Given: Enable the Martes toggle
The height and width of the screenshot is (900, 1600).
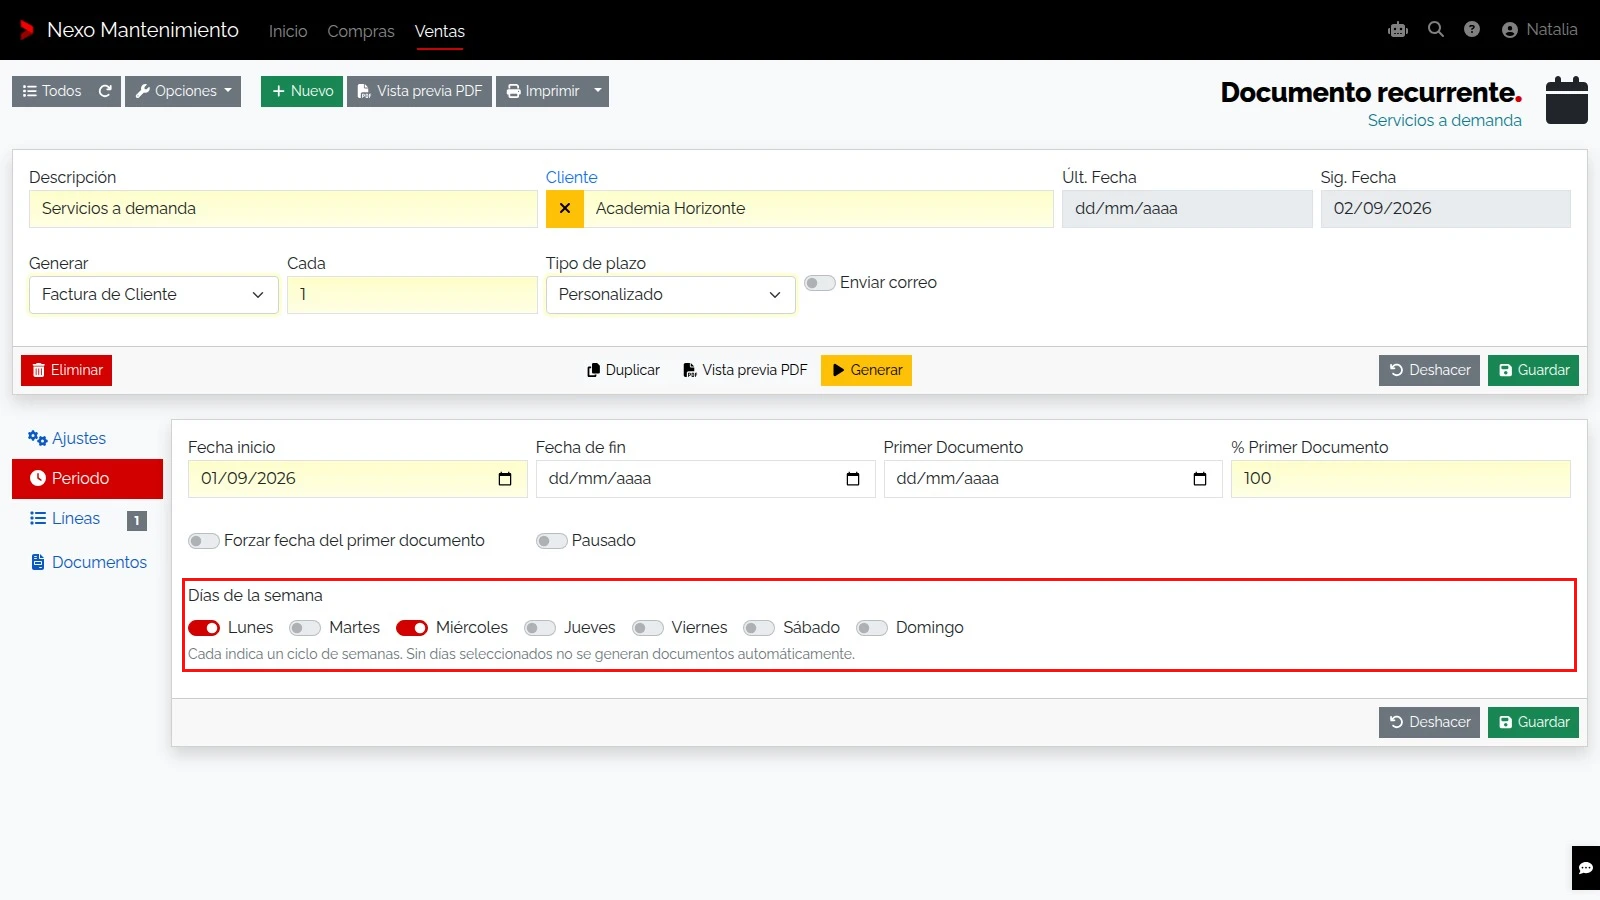Looking at the screenshot, I should (305, 628).
